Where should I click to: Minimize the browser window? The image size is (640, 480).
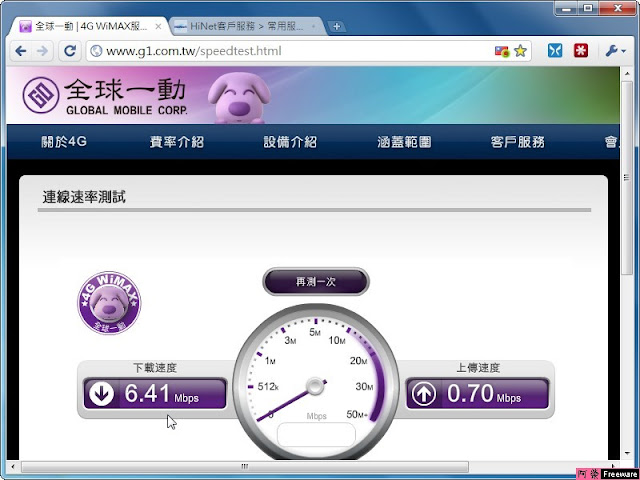[566, 8]
